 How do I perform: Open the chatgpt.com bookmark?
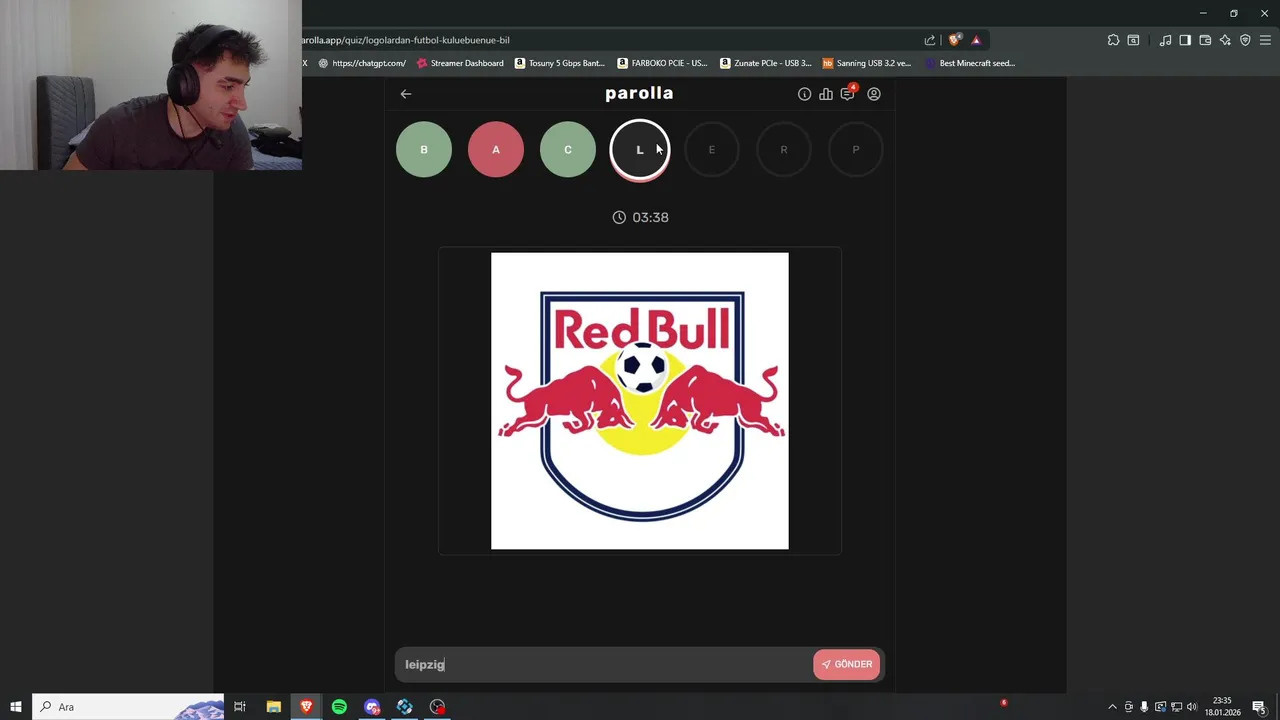coord(362,63)
